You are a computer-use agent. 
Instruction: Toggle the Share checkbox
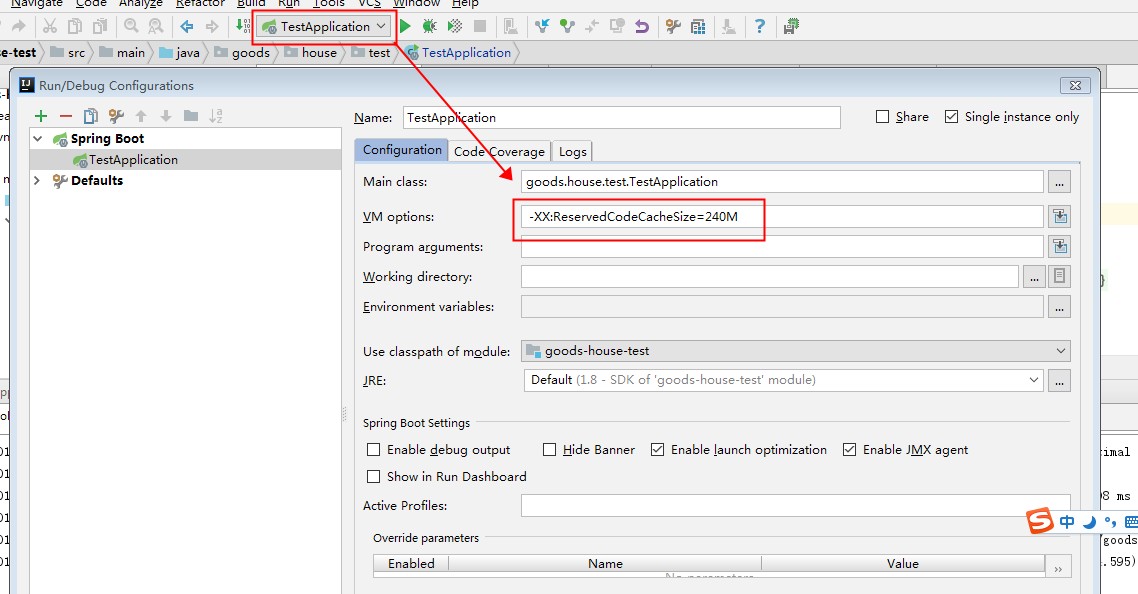(883, 117)
